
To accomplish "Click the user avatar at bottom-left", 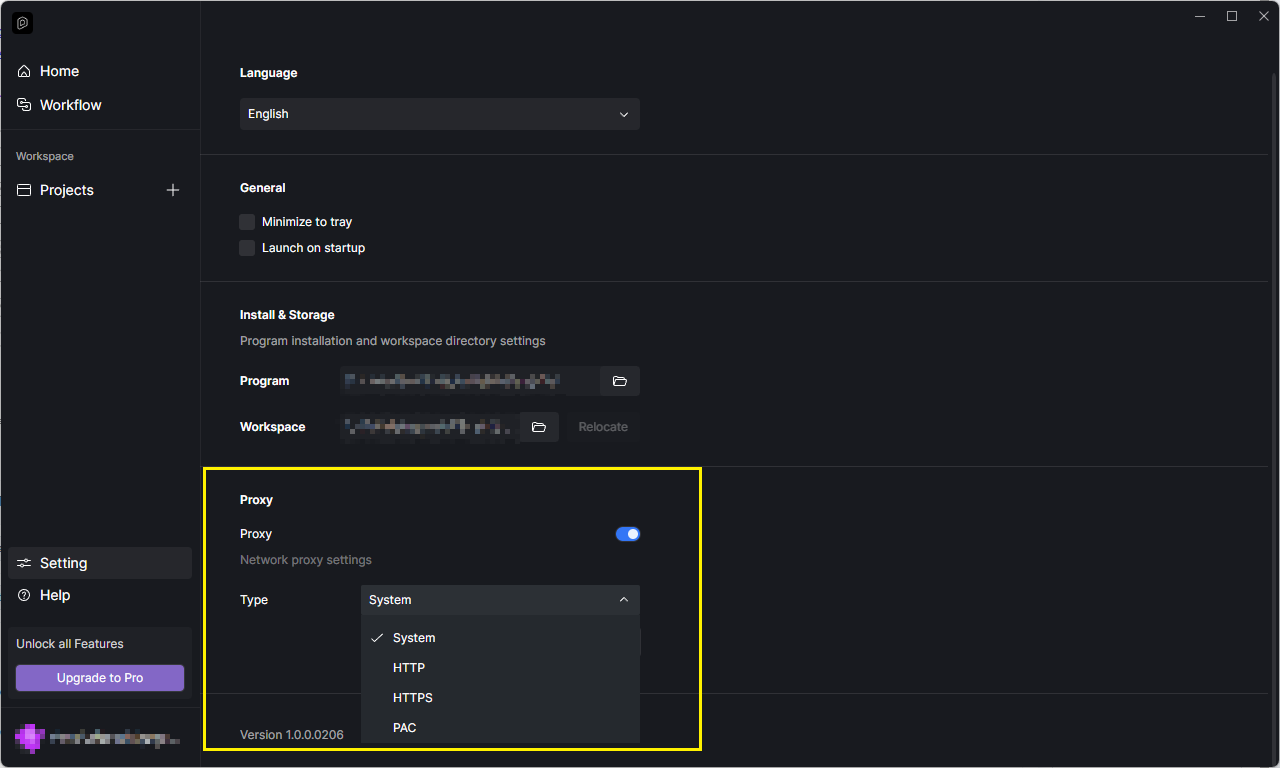I will [x=30, y=738].
